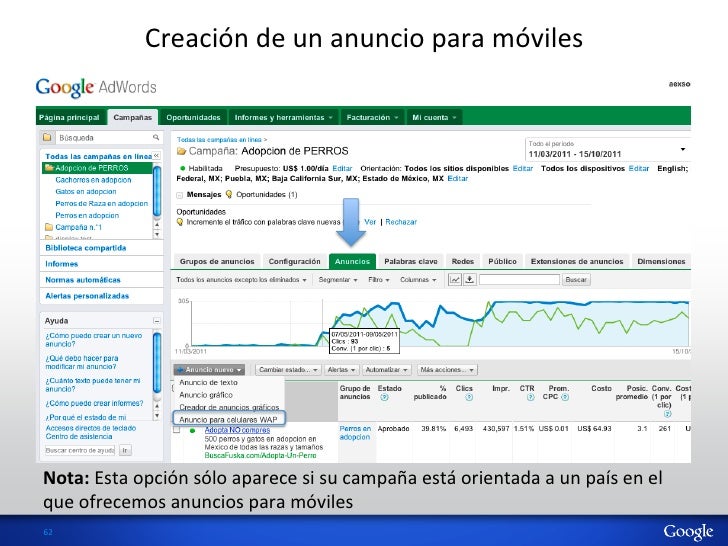Open Todos los anuncios excepto los eliminados filter
The width and height of the screenshot is (728, 546).
pyautogui.click(x=241, y=280)
